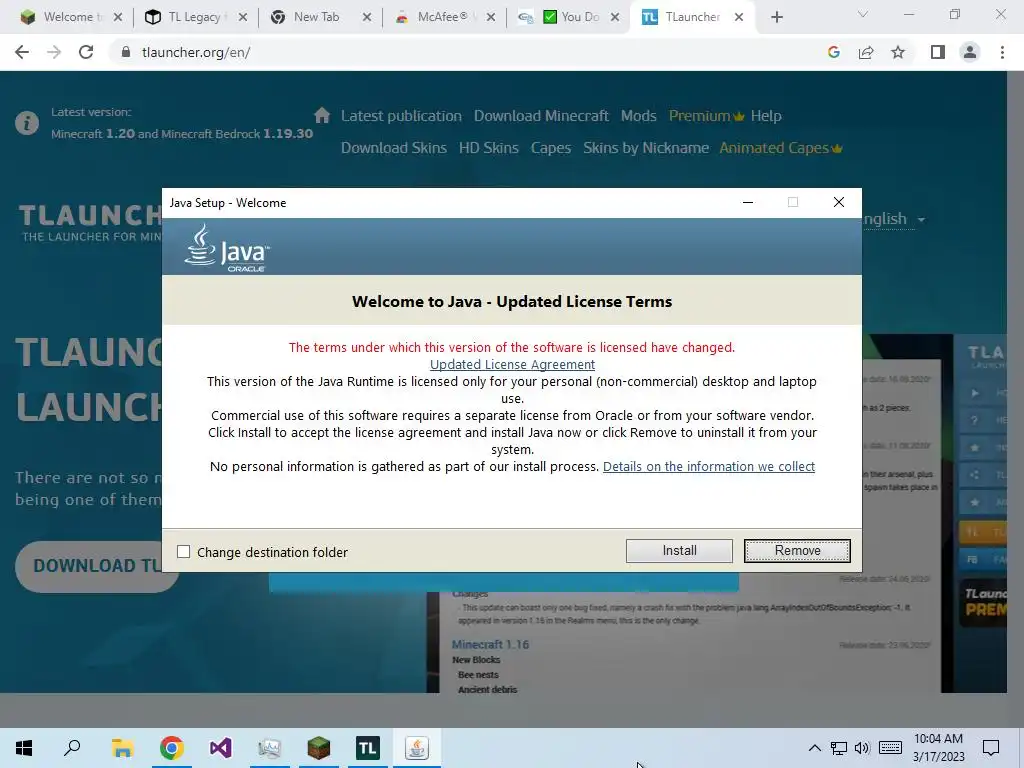1024x768 pixels.
Task: Close the Welcome tab
Action: (x=118, y=17)
